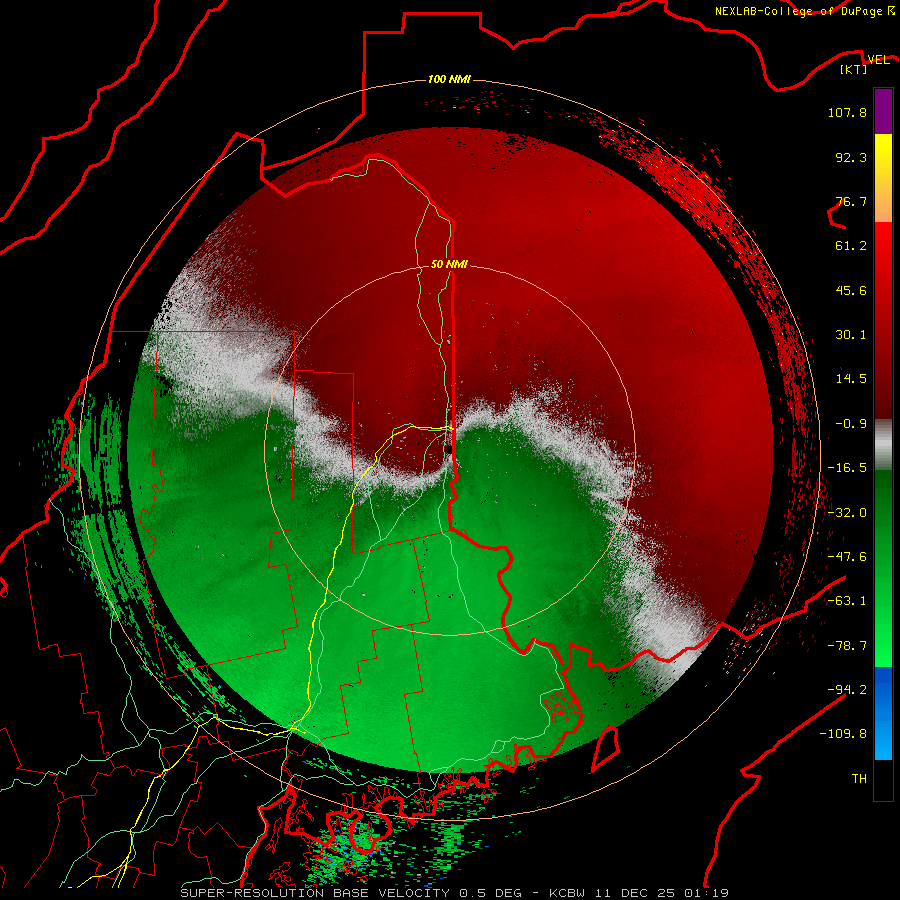Click the 14.5 velocity scale value
Viewport: 900px width, 900px height.
(x=851, y=379)
